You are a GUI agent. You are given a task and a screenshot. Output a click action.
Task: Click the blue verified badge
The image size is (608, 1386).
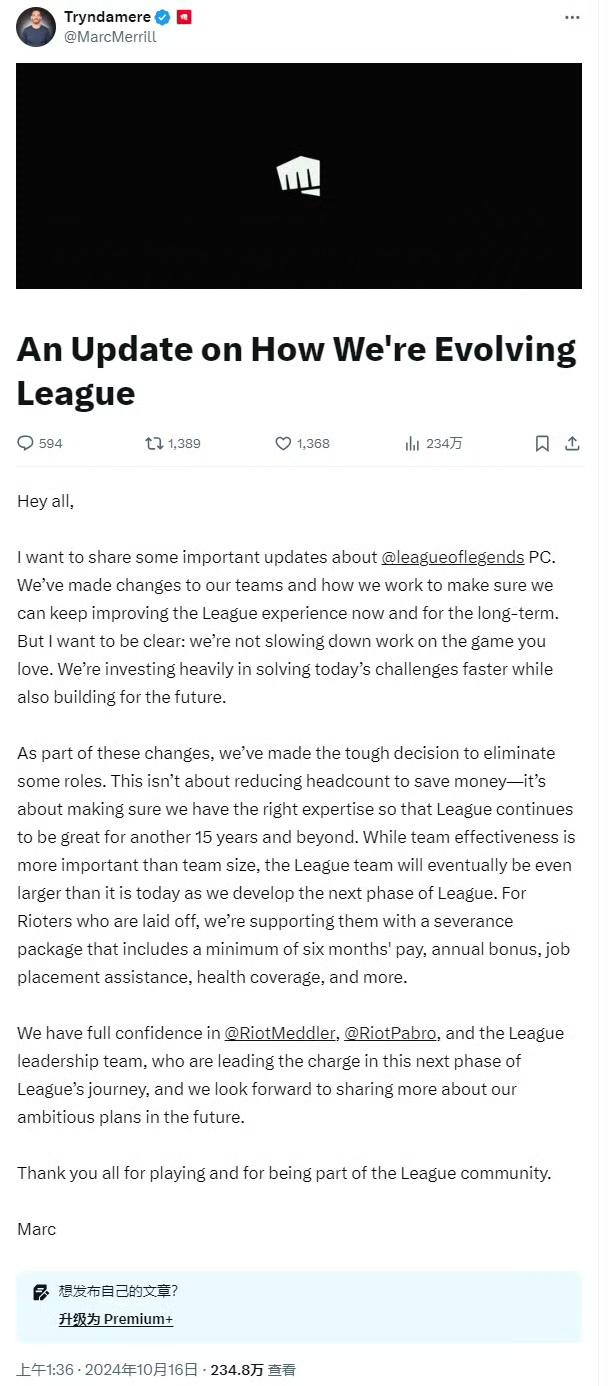point(161,18)
